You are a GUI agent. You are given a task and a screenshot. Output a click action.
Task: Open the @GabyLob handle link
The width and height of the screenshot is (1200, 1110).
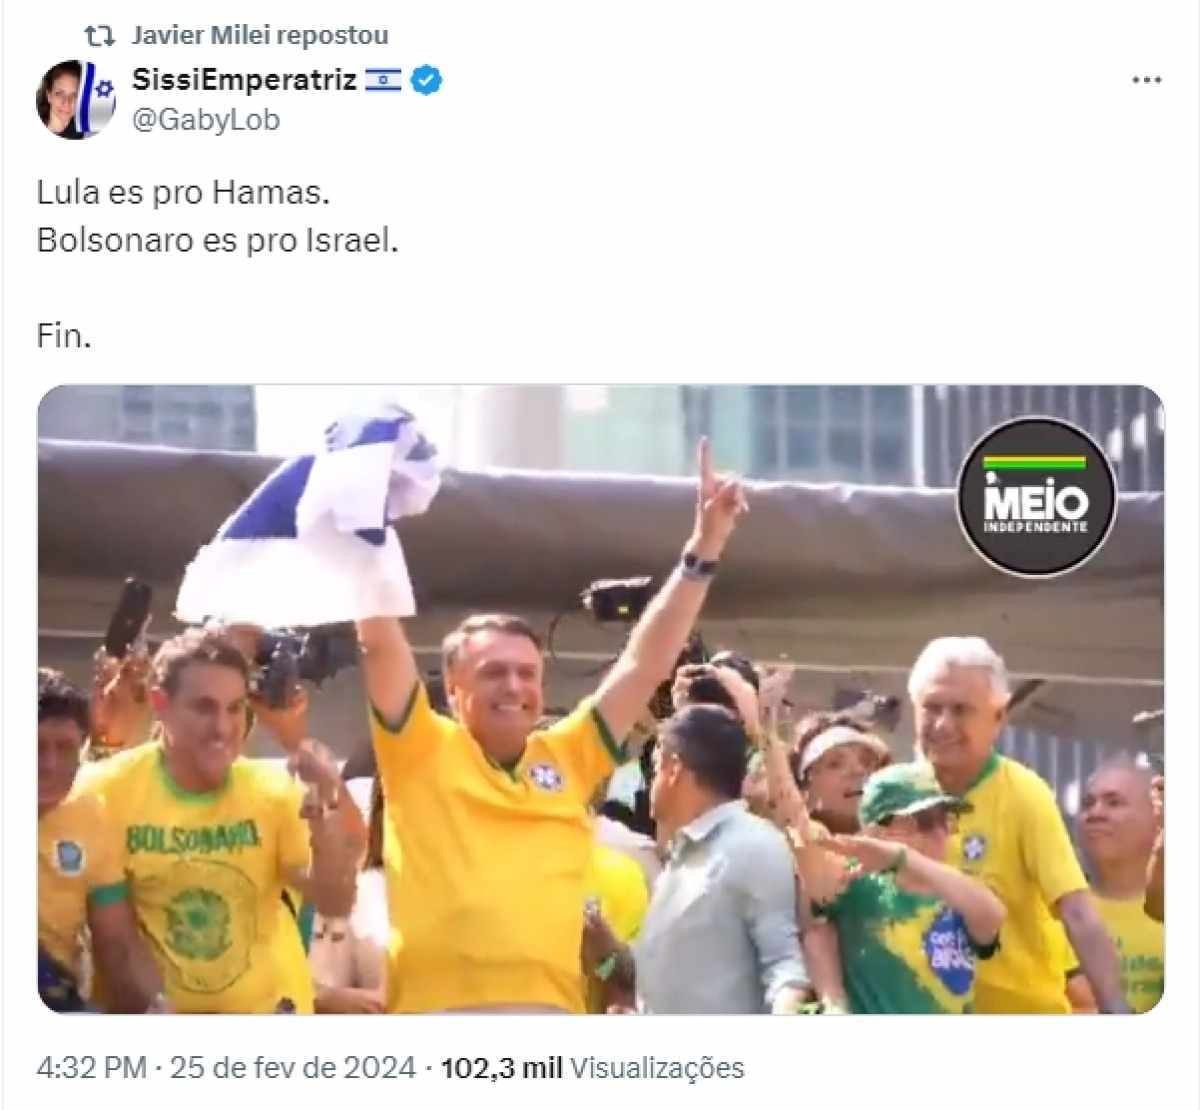tap(206, 120)
